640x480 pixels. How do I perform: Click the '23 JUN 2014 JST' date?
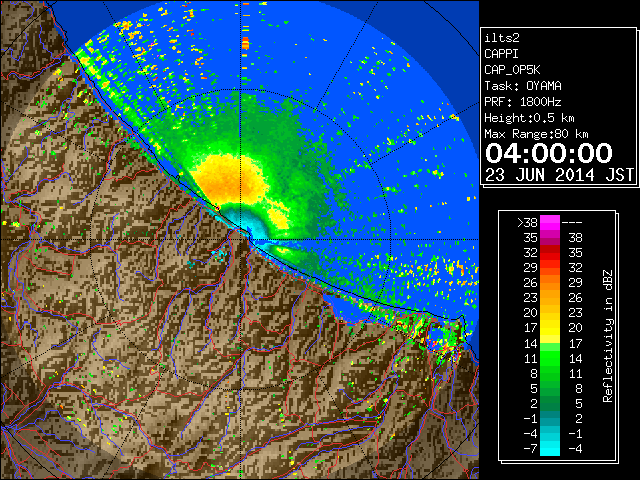click(x=560, y=175)
